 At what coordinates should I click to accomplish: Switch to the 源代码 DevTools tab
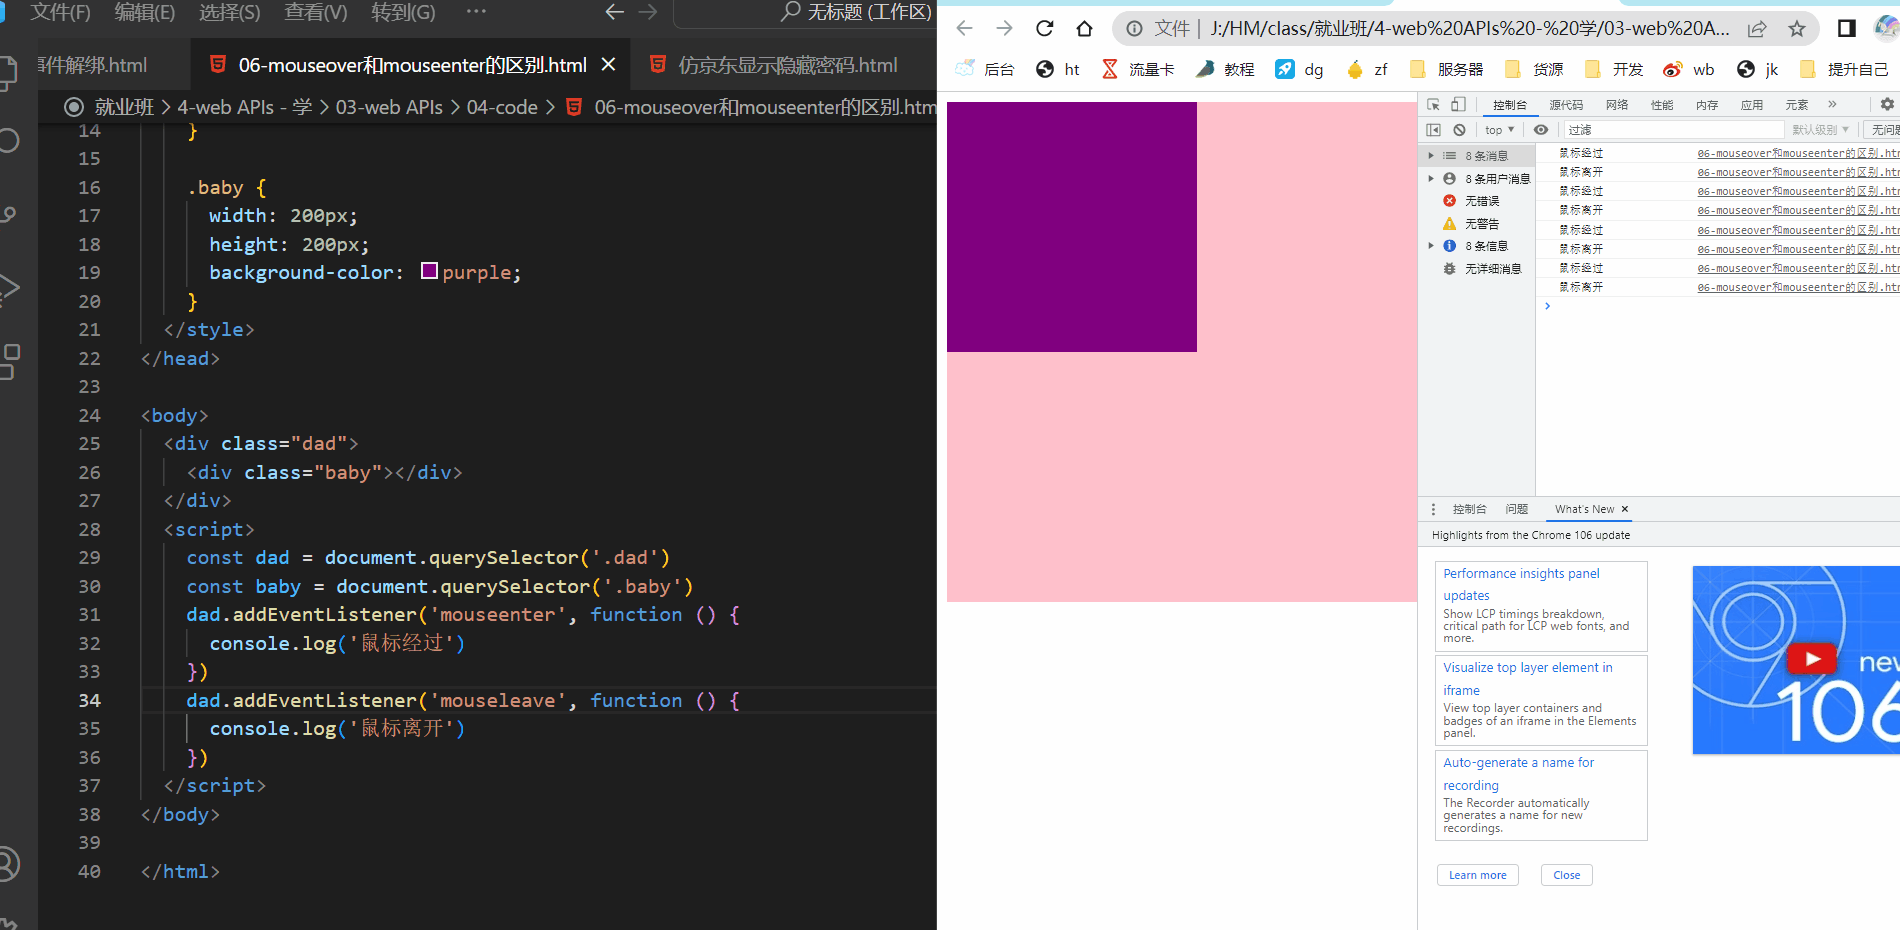pos(1566,105)
